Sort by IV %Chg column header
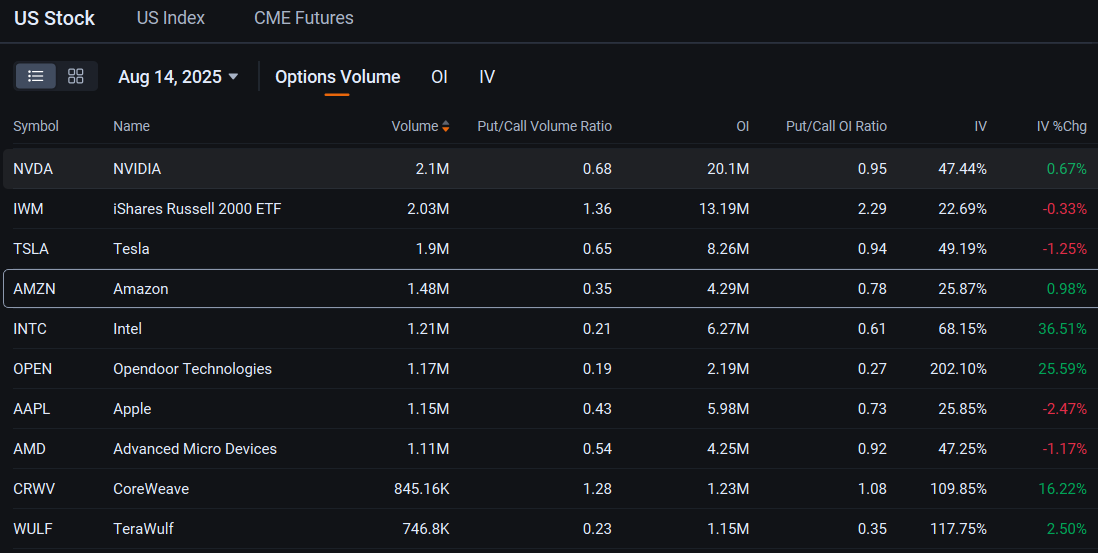This screenshot has width=1098, height=553. tap(1062, 126)
